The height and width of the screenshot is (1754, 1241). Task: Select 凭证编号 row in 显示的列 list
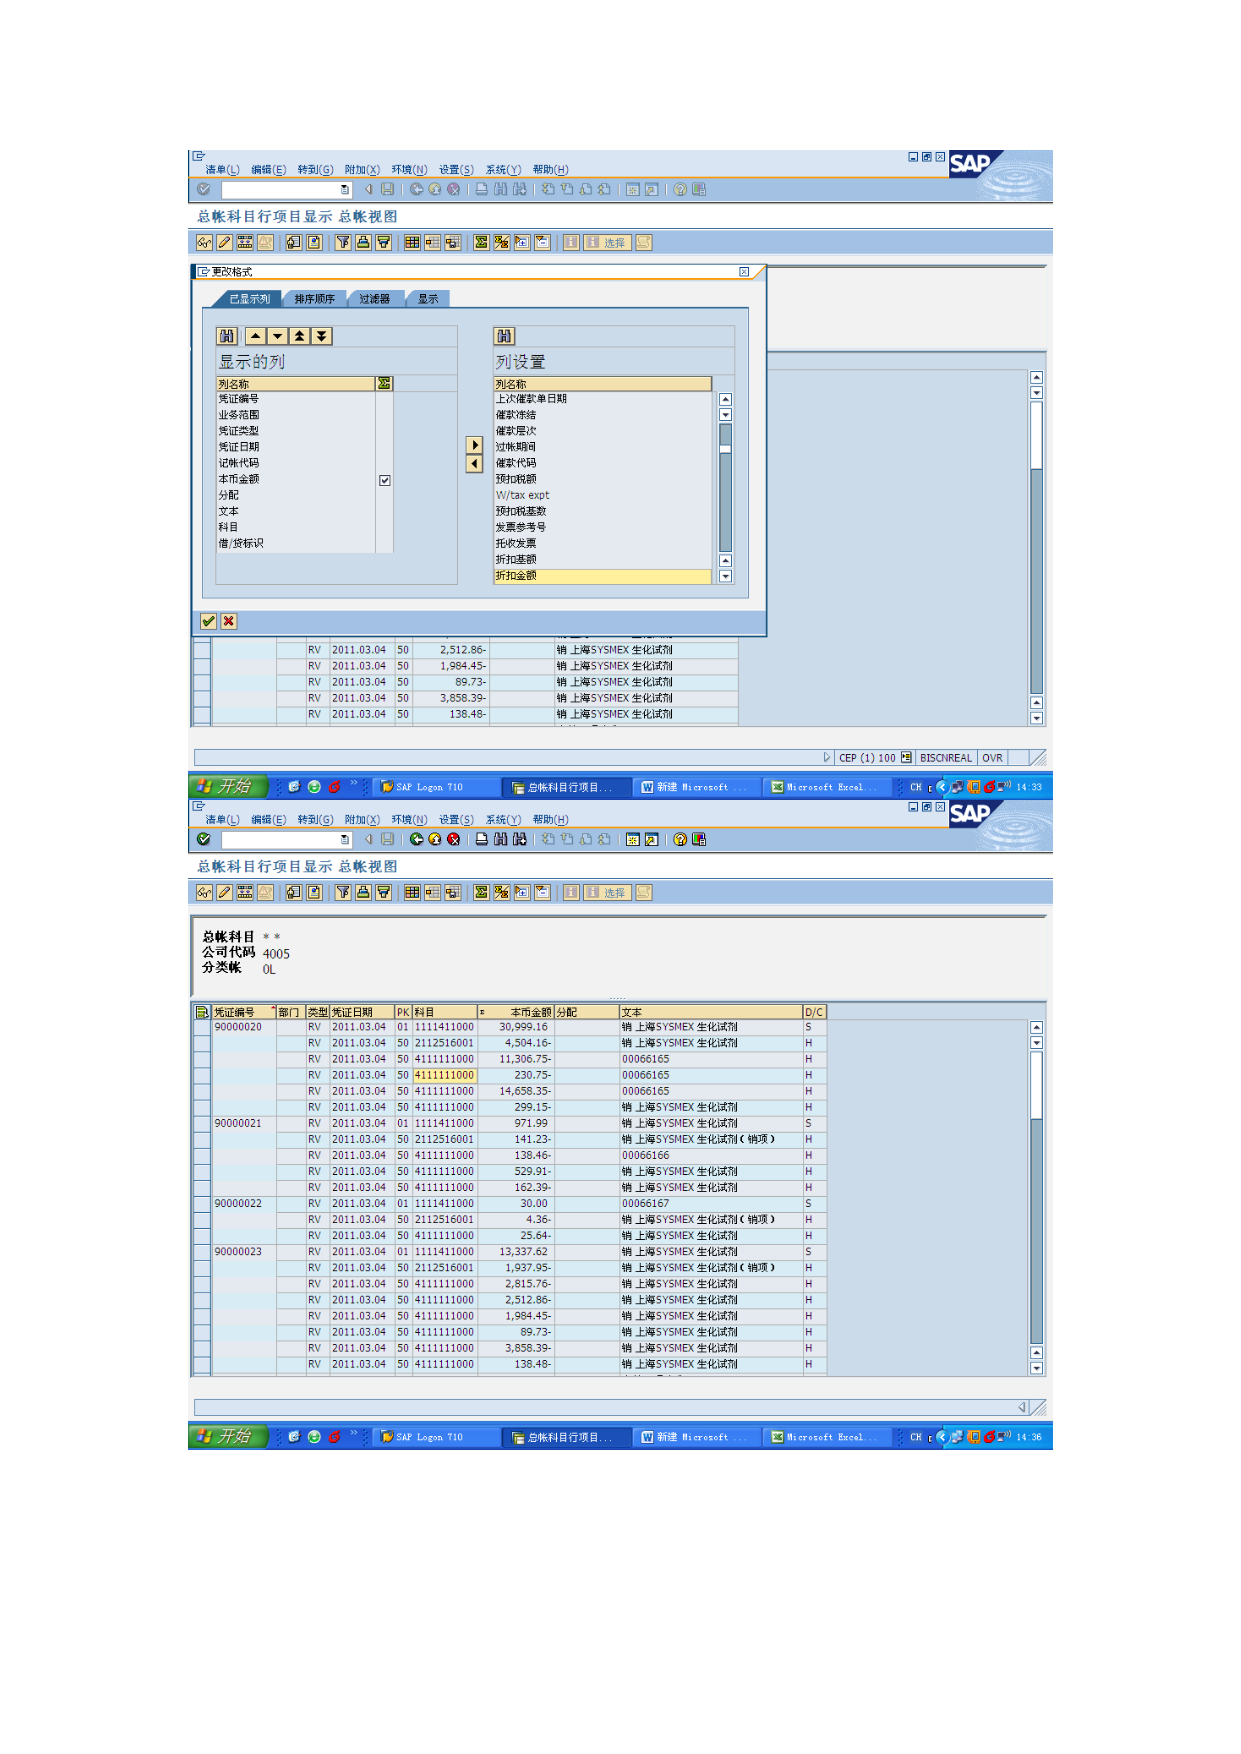(296, 399)
